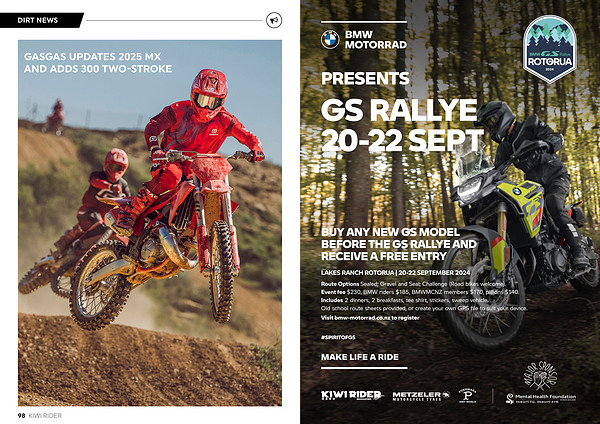Click page number 98 KIWI RIDER footer
Image resolution: width=600 pixels, height=424 pixels.
pyautogui.click(x=40, y=415)
